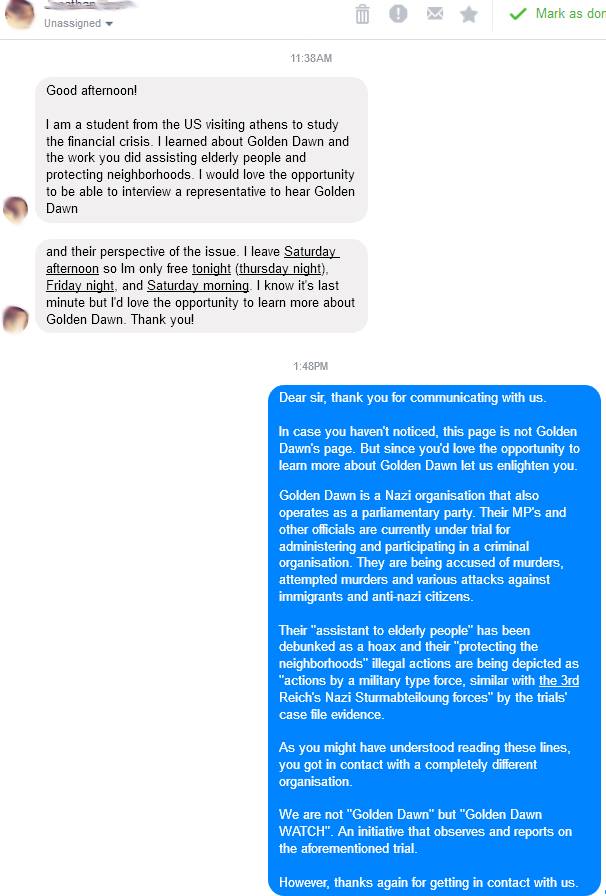Click the green checkmark icon
The height and width of the screenshot is (896, 606).
click(x=517, y=14)
